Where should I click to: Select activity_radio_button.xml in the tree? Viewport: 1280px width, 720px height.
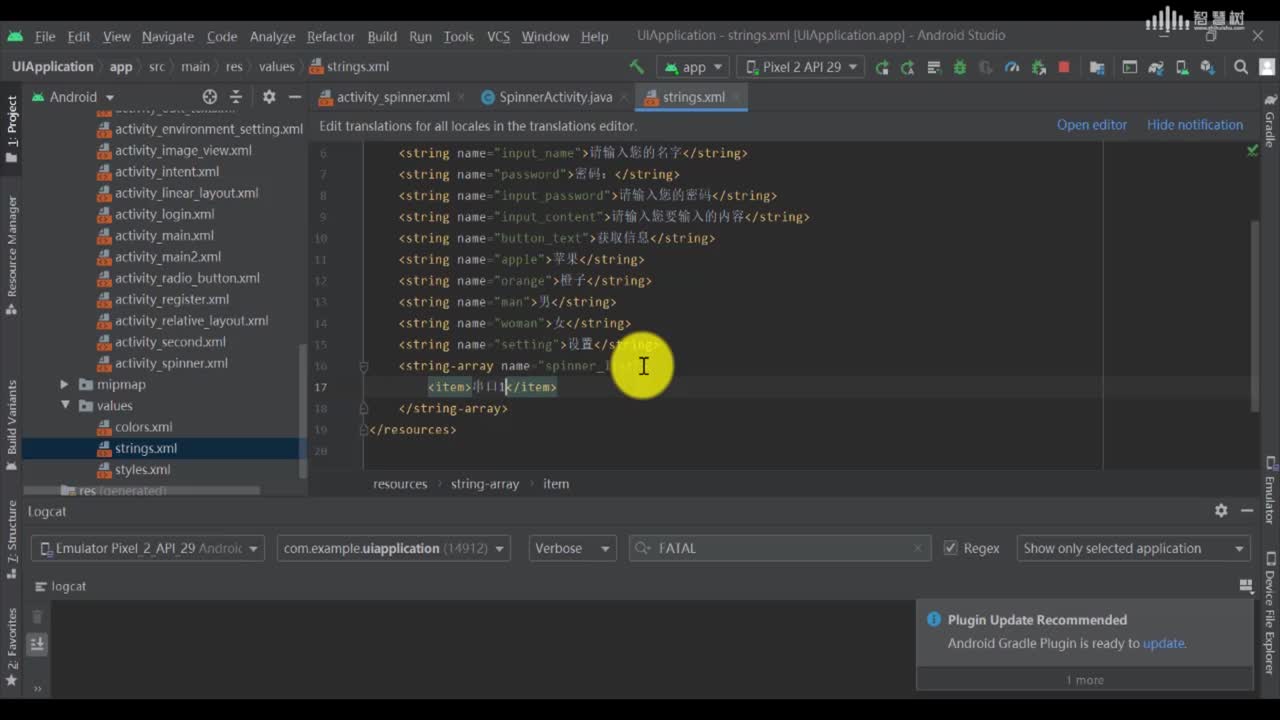coord(187,278)
